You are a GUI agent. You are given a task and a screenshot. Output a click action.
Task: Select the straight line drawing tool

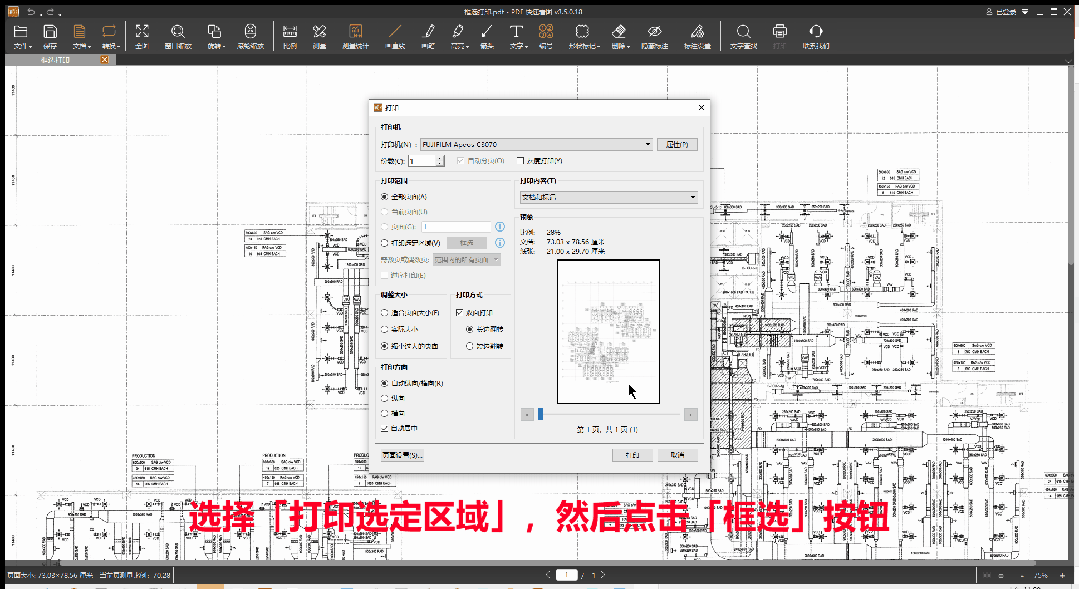tap(395, 32)
